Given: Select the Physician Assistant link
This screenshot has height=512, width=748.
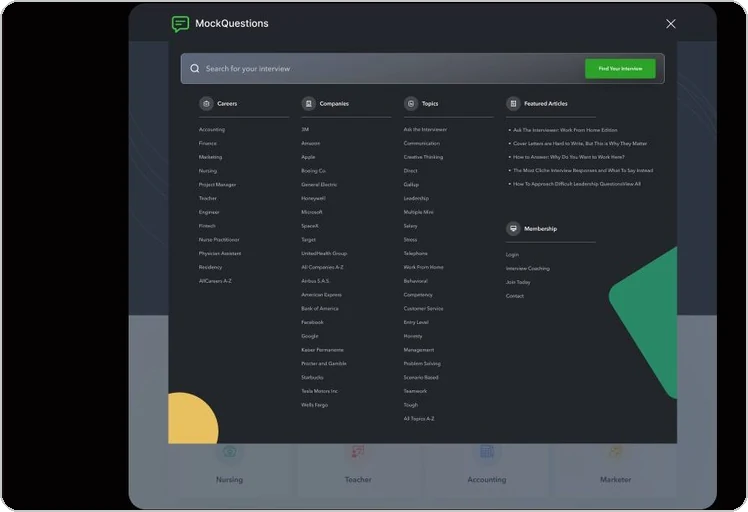Looking at the screenshot, I should pyautogui.click(x=220, y=254).
